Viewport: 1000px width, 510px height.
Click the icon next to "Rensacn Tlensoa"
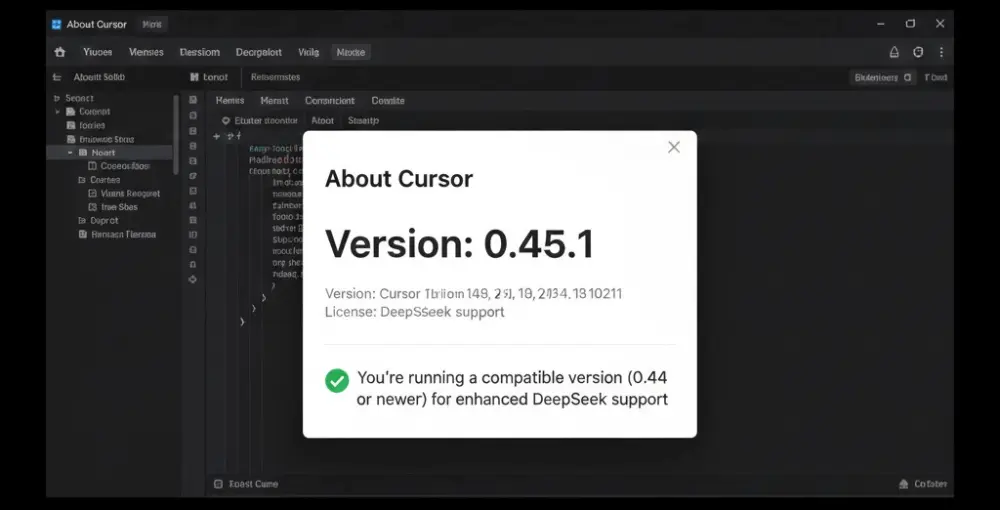(x=82, y=234)
